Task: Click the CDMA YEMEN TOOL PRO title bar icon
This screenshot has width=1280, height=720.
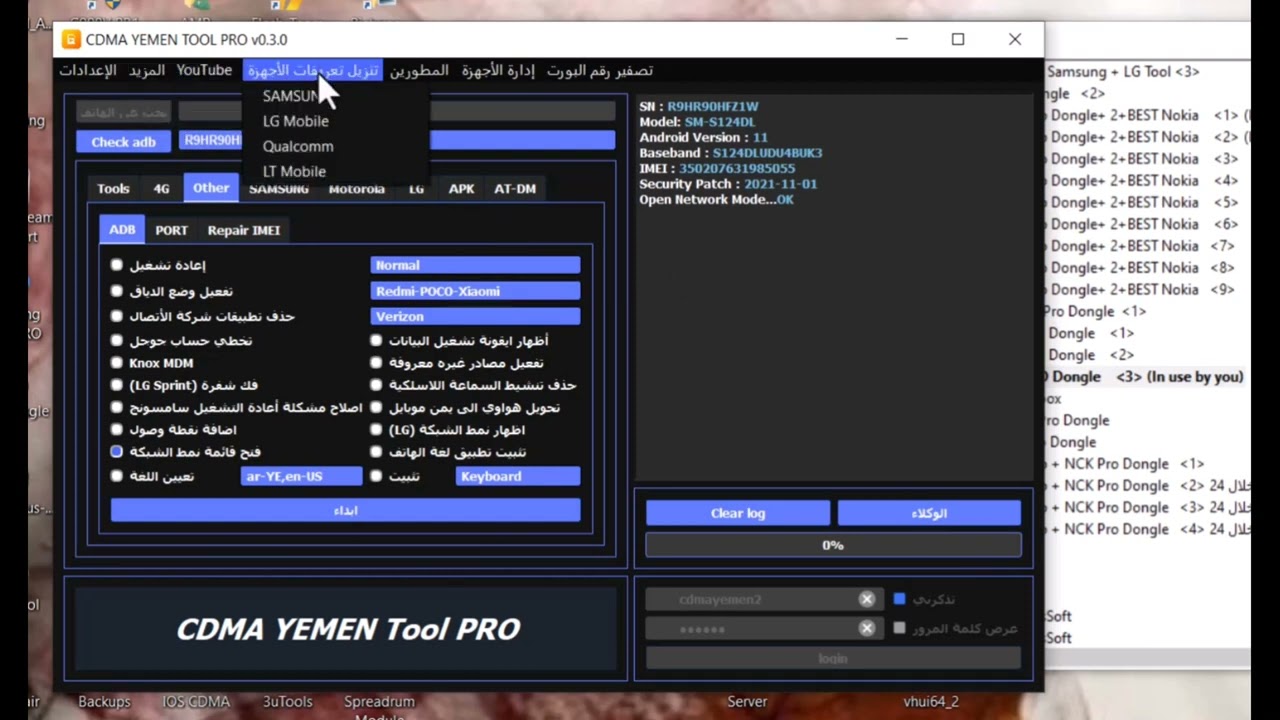Action: (71, 40)
